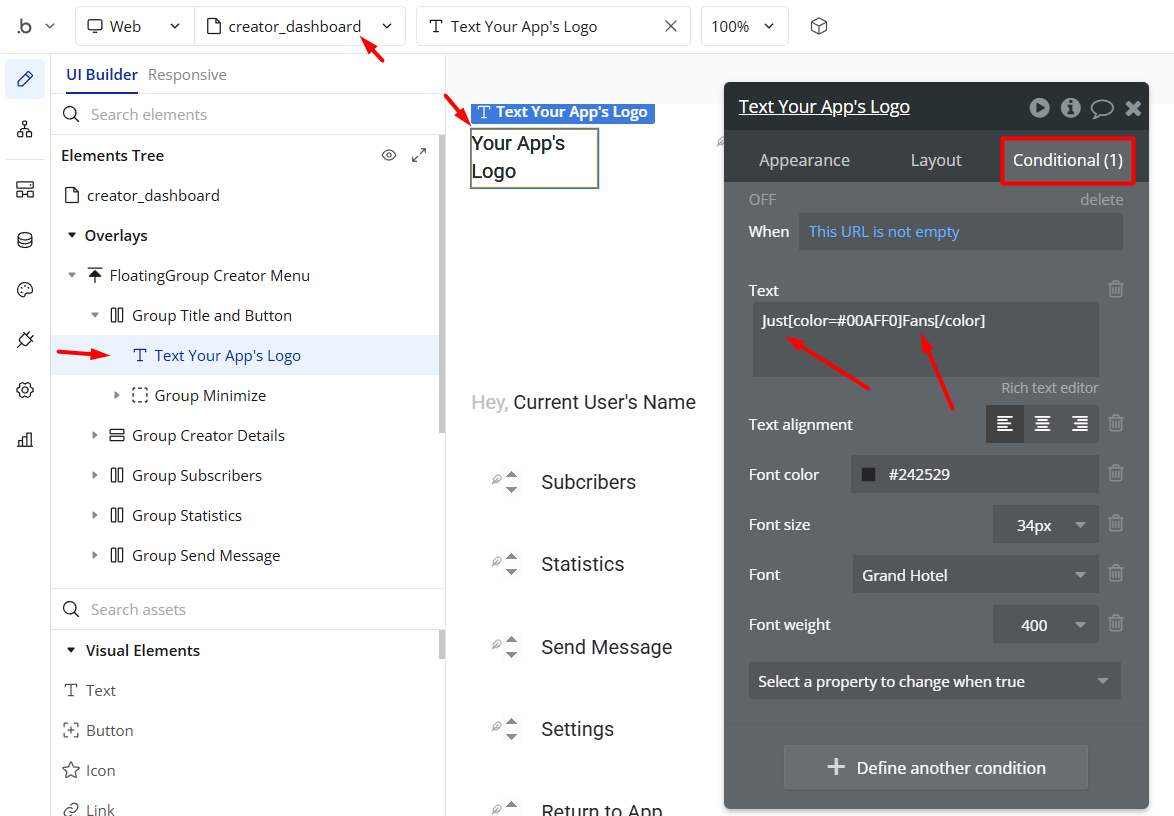Open Settings gear icon in left sidebar
This screenshot has height=816, width=1174.
click(x=25, y=390)
